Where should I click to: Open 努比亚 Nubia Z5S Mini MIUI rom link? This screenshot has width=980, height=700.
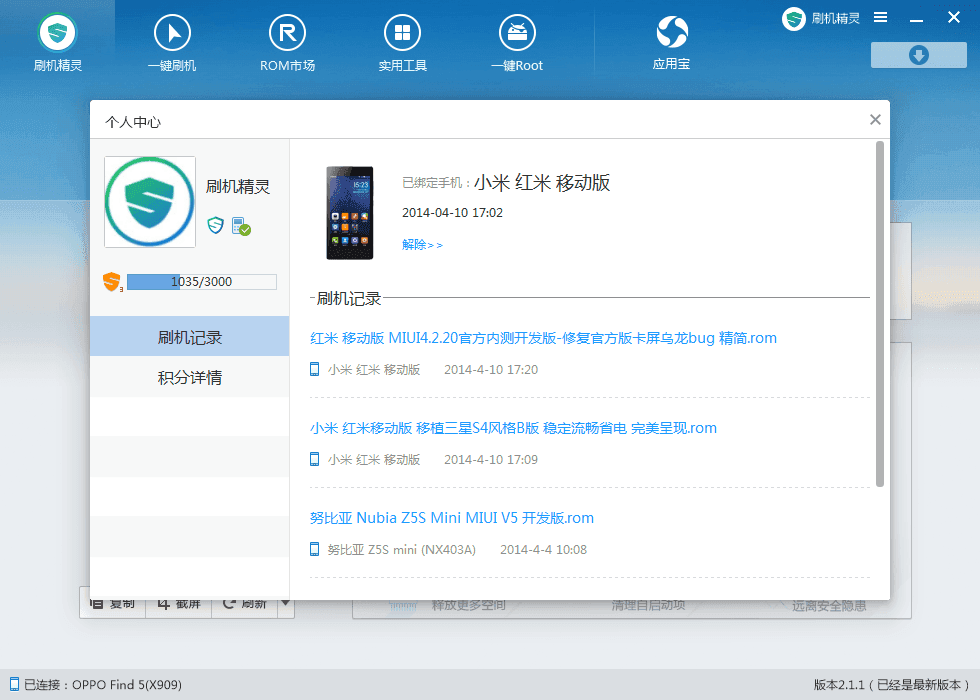pyautogui.click(x=451, y=518)
